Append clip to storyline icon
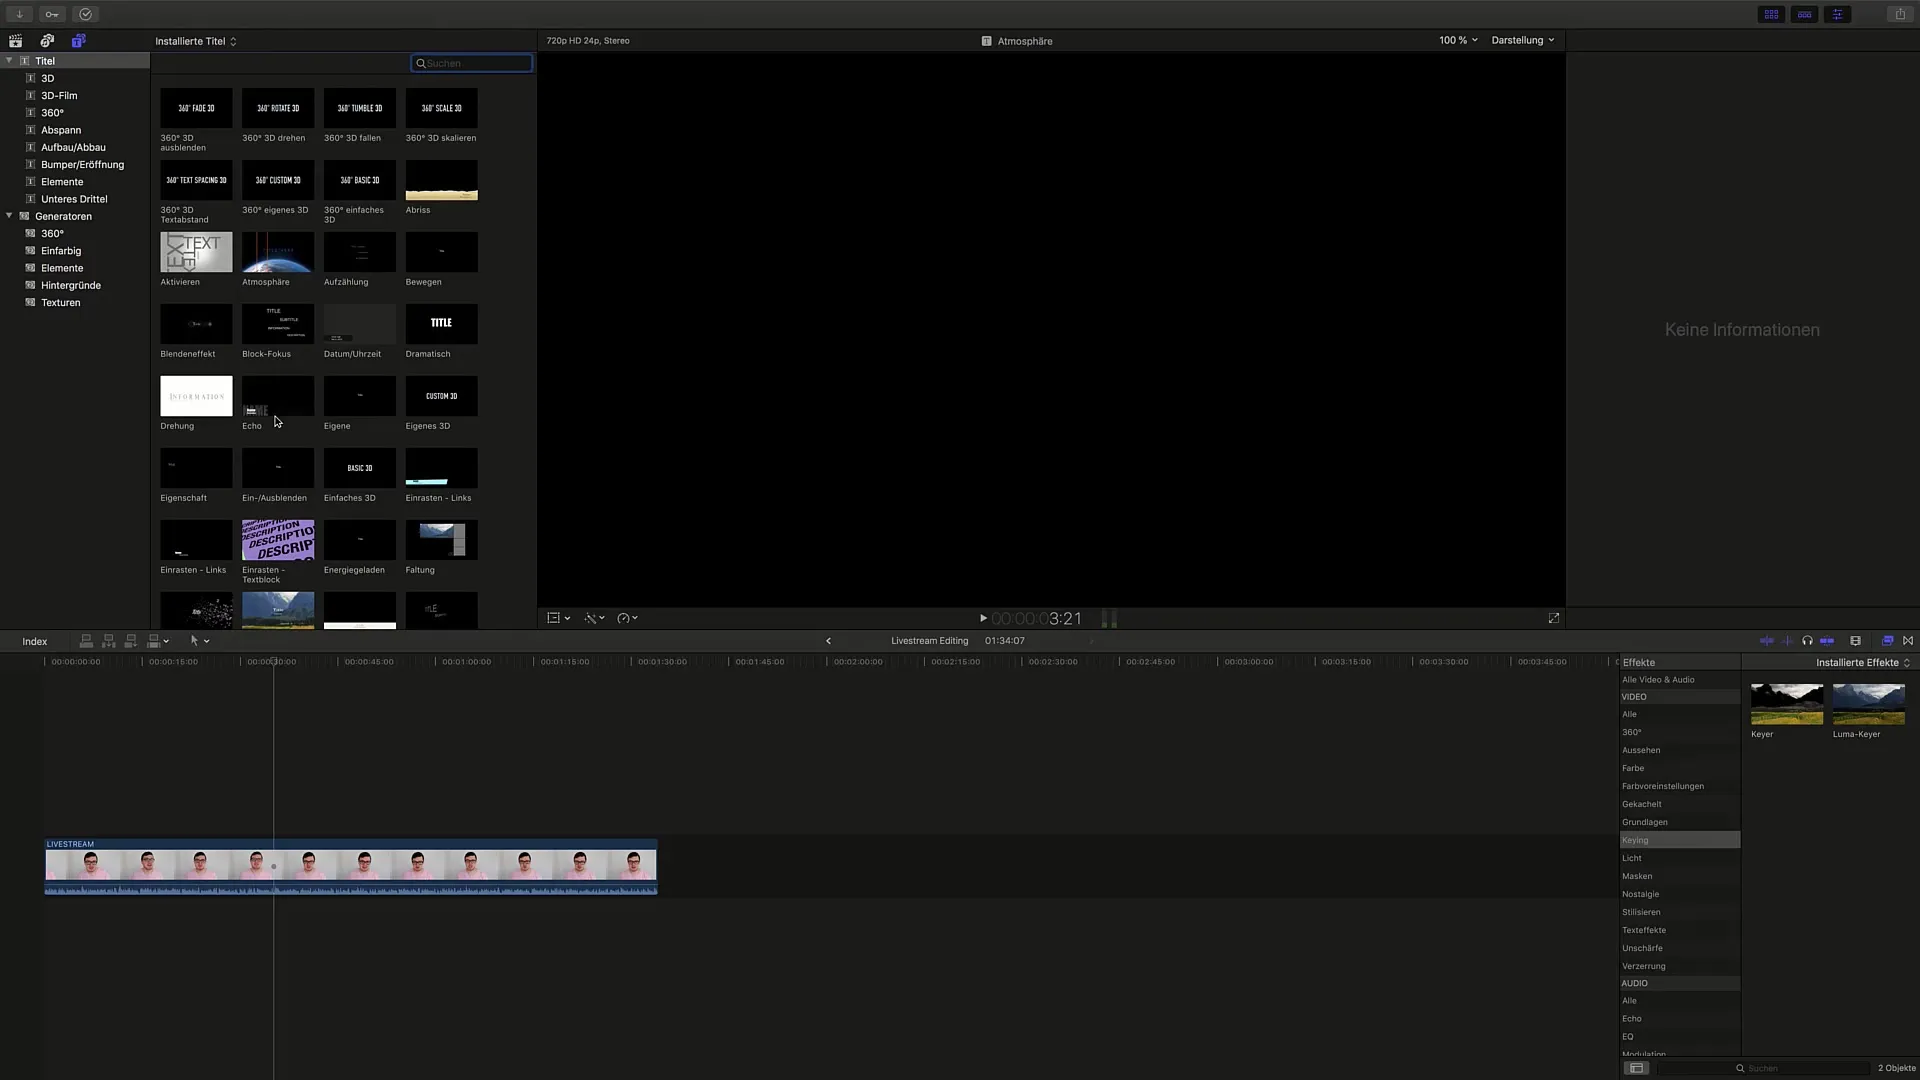 (130, 641)
